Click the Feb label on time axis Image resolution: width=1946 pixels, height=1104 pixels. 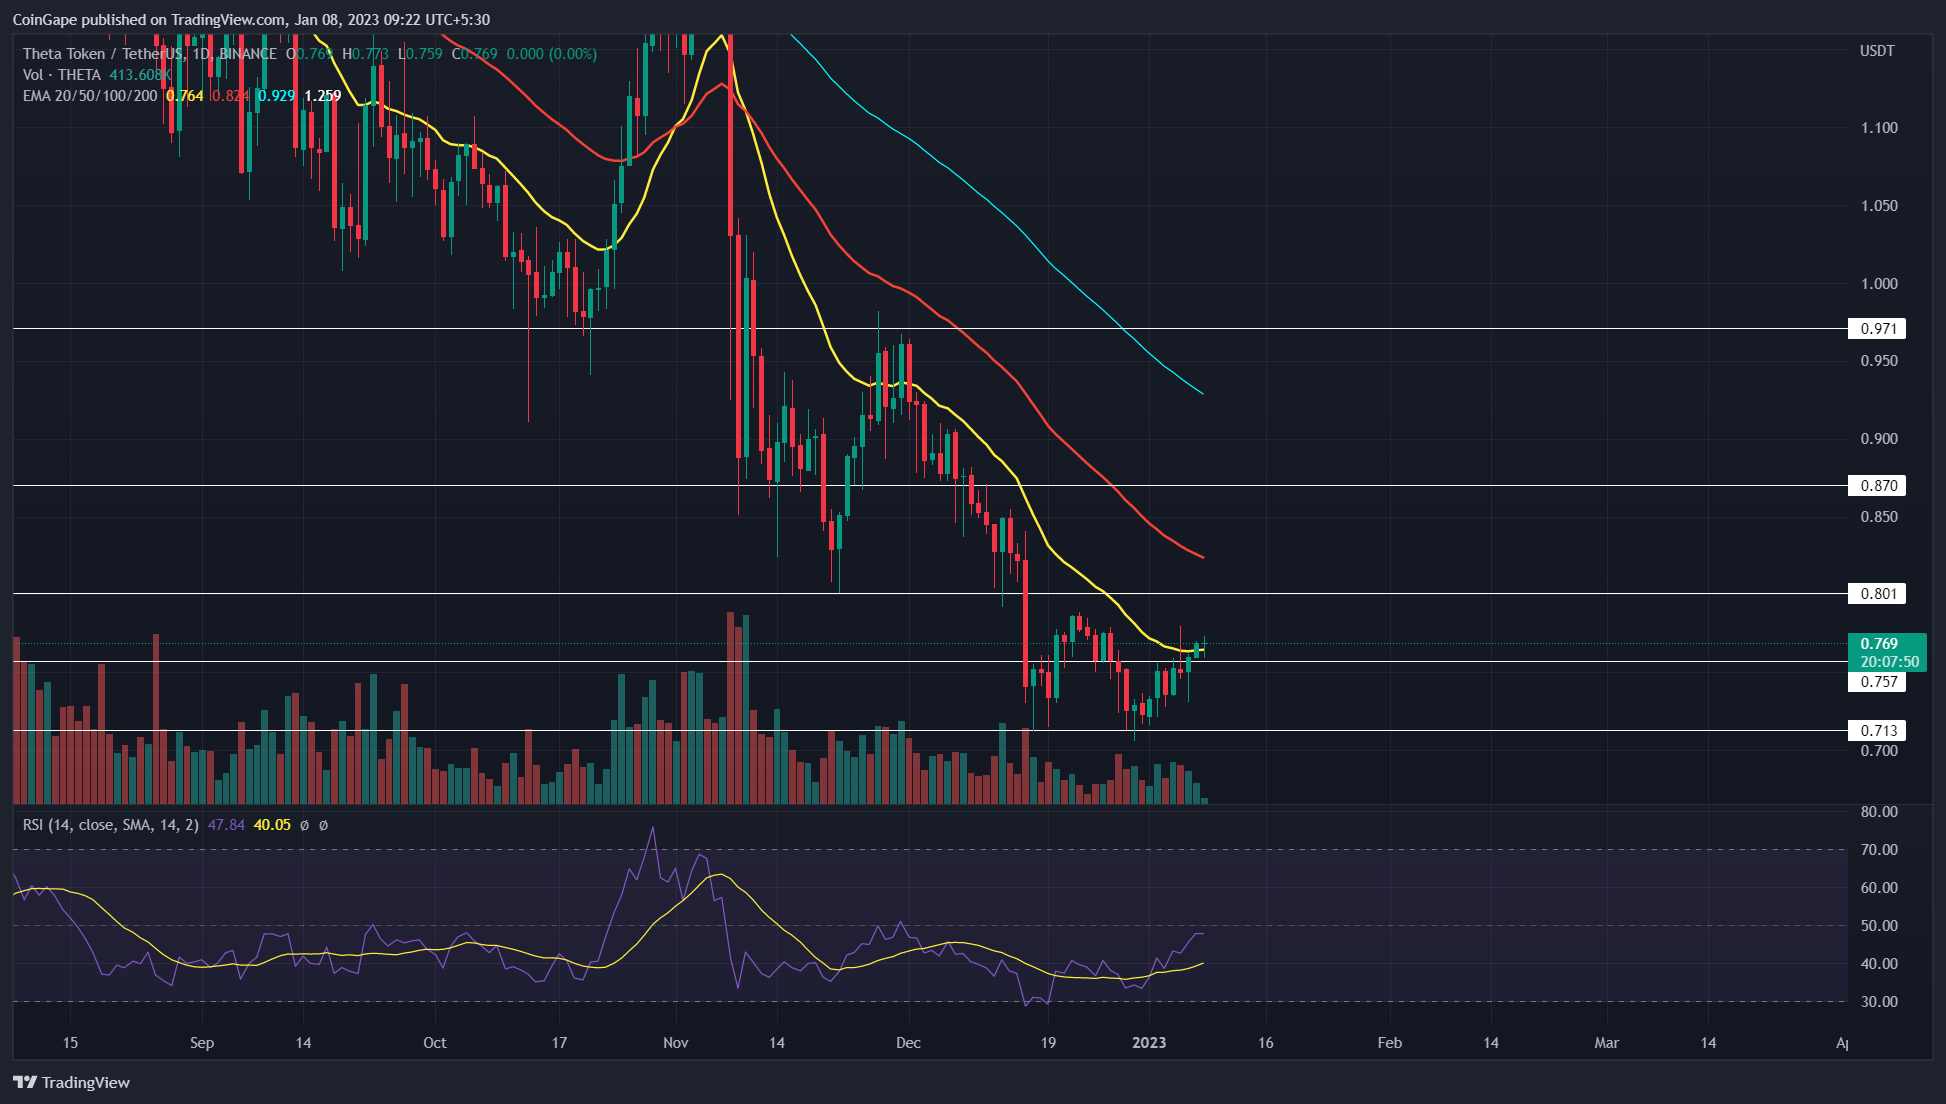[x=1390, y=1043]
